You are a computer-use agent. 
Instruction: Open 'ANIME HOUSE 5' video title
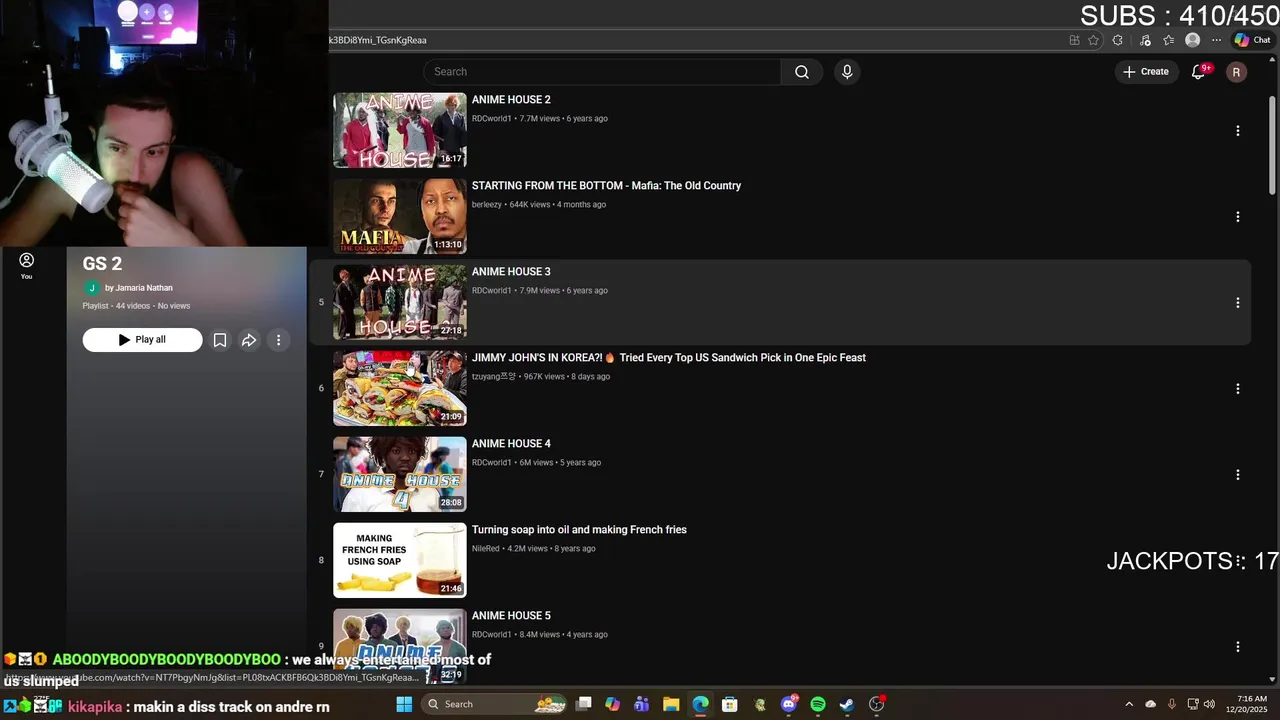(511, 616)
